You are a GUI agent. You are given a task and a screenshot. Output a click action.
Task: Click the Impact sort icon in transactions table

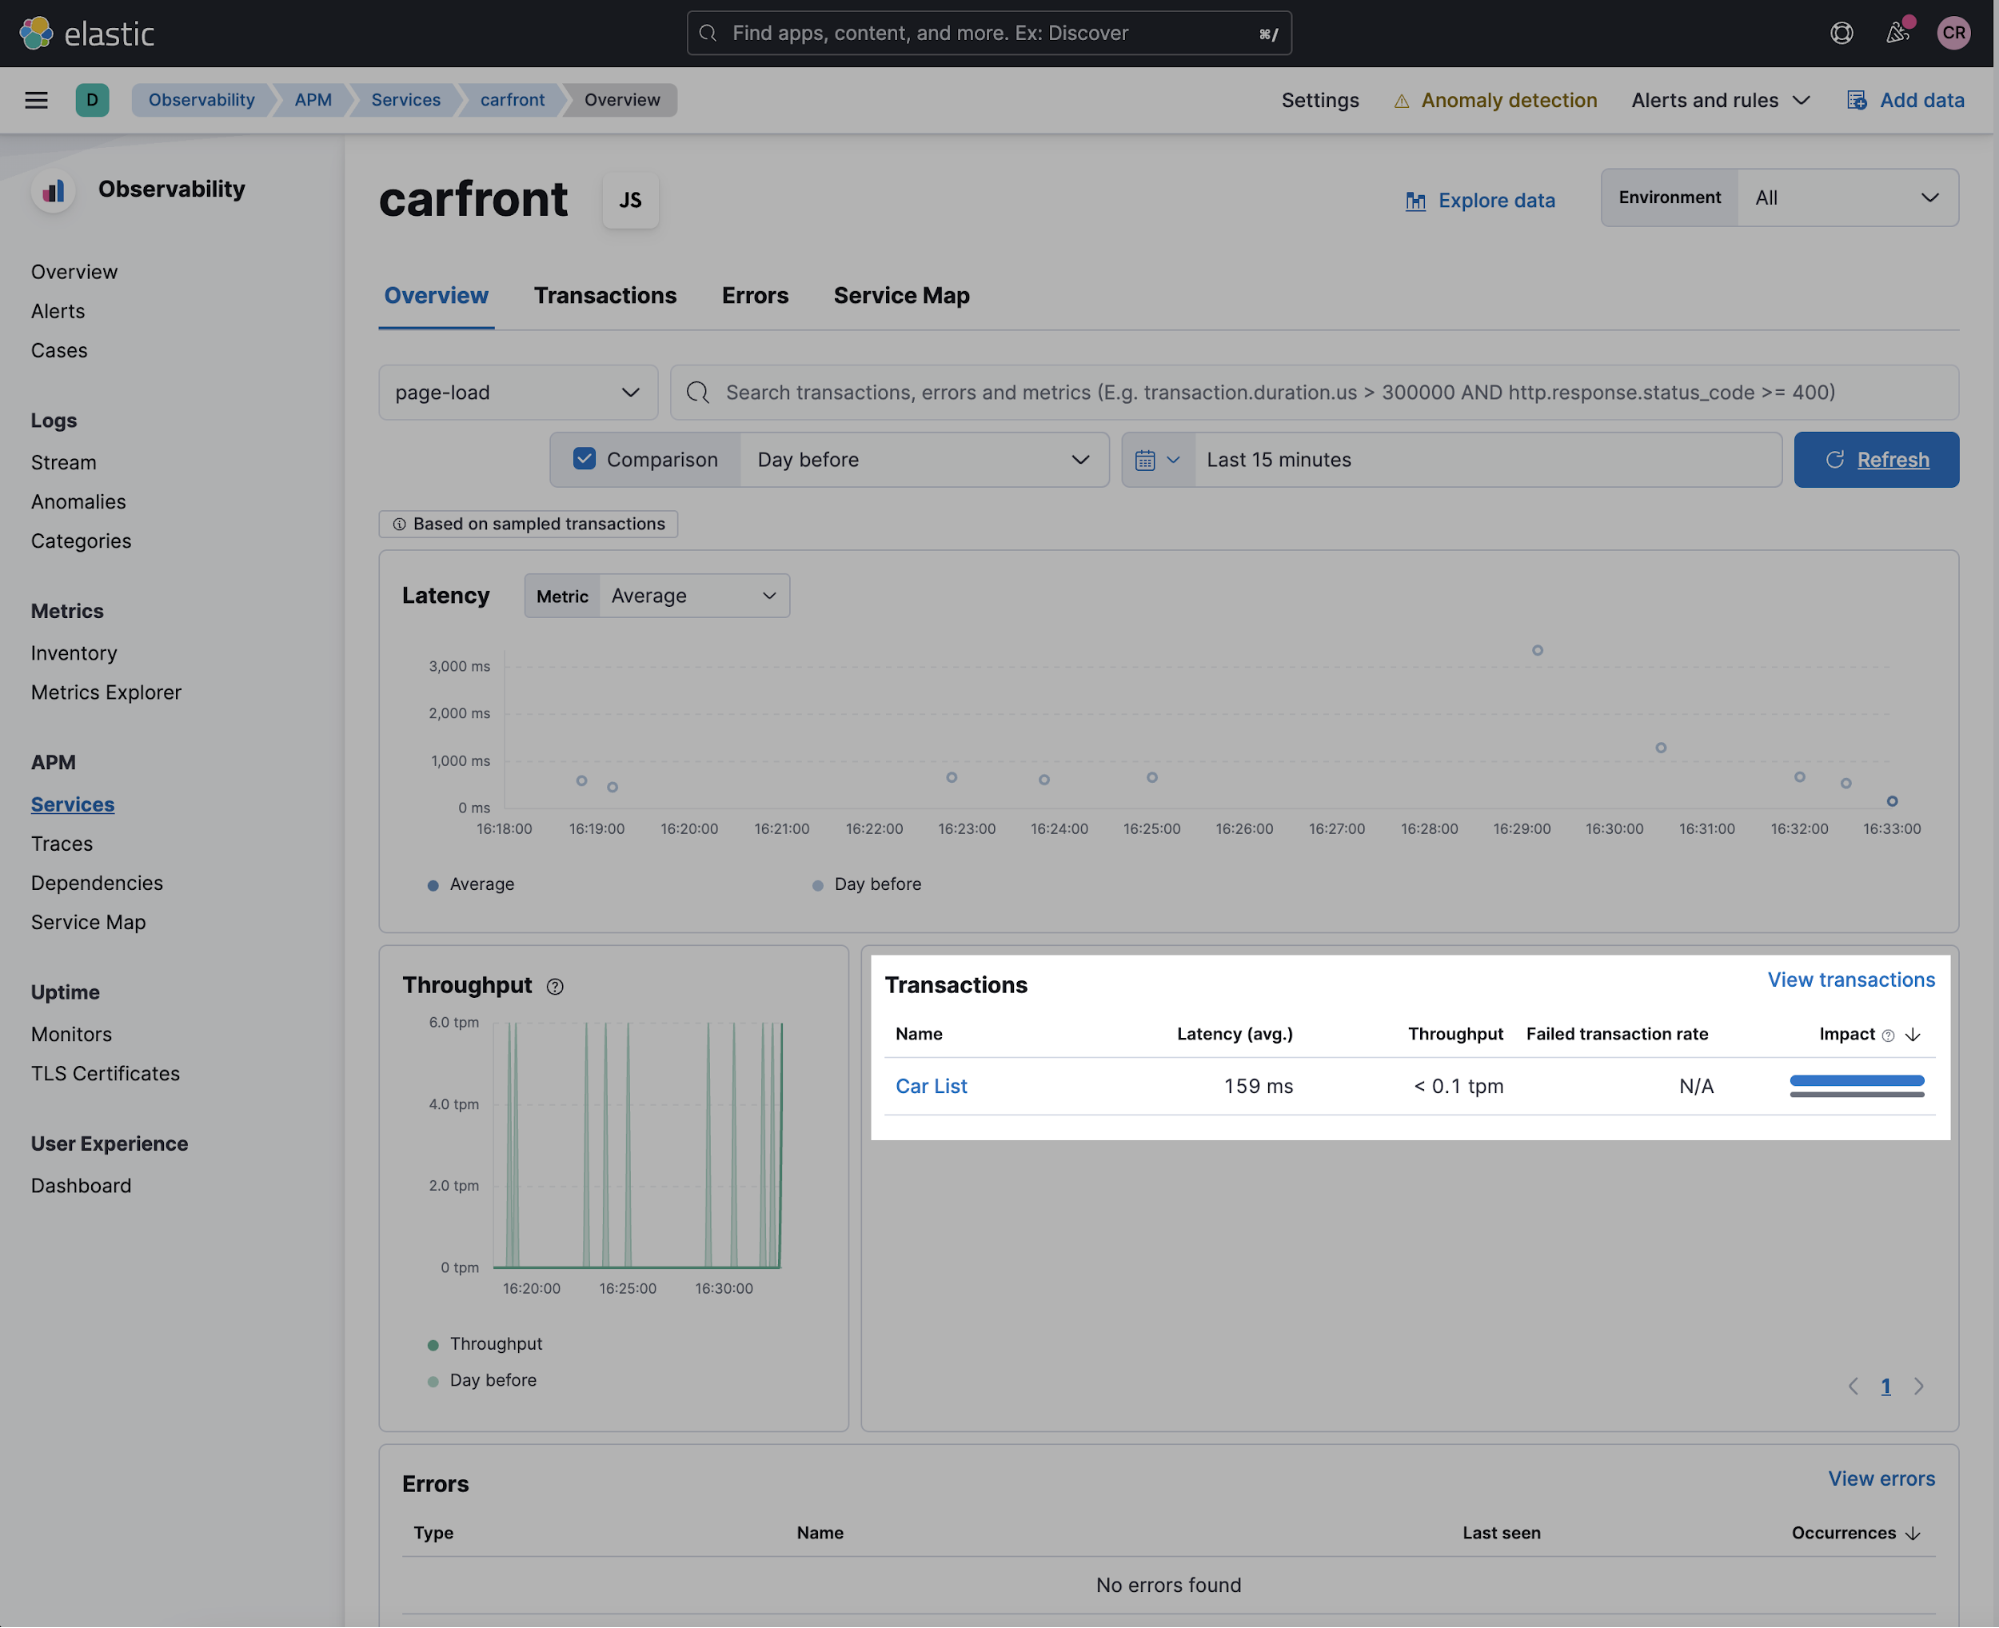pos(1913,1032)
